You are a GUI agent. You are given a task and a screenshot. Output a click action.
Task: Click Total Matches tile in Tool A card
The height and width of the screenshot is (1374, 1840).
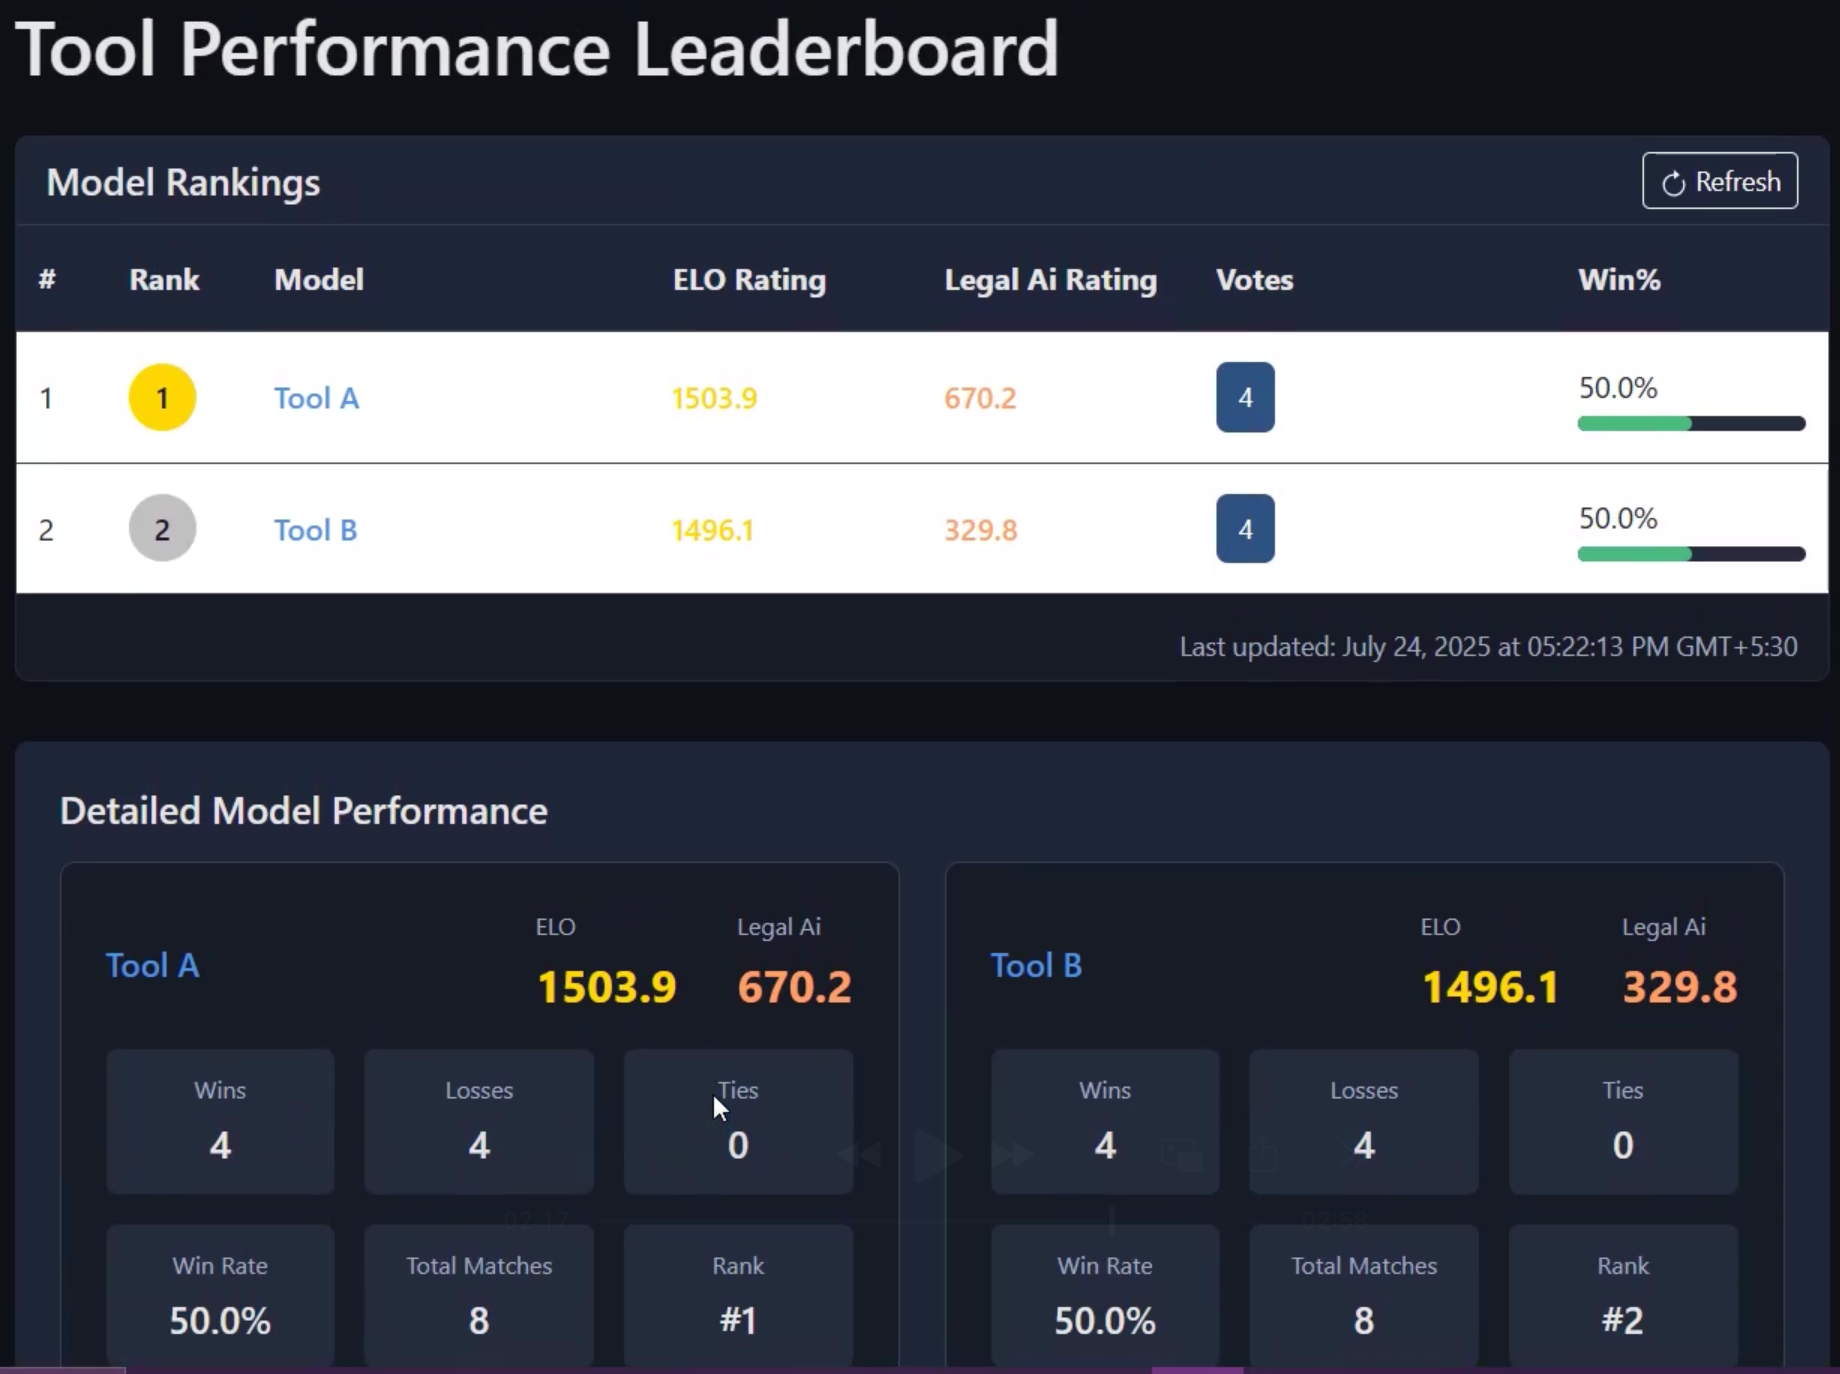pyautogui.click(x=479, y=1296)
